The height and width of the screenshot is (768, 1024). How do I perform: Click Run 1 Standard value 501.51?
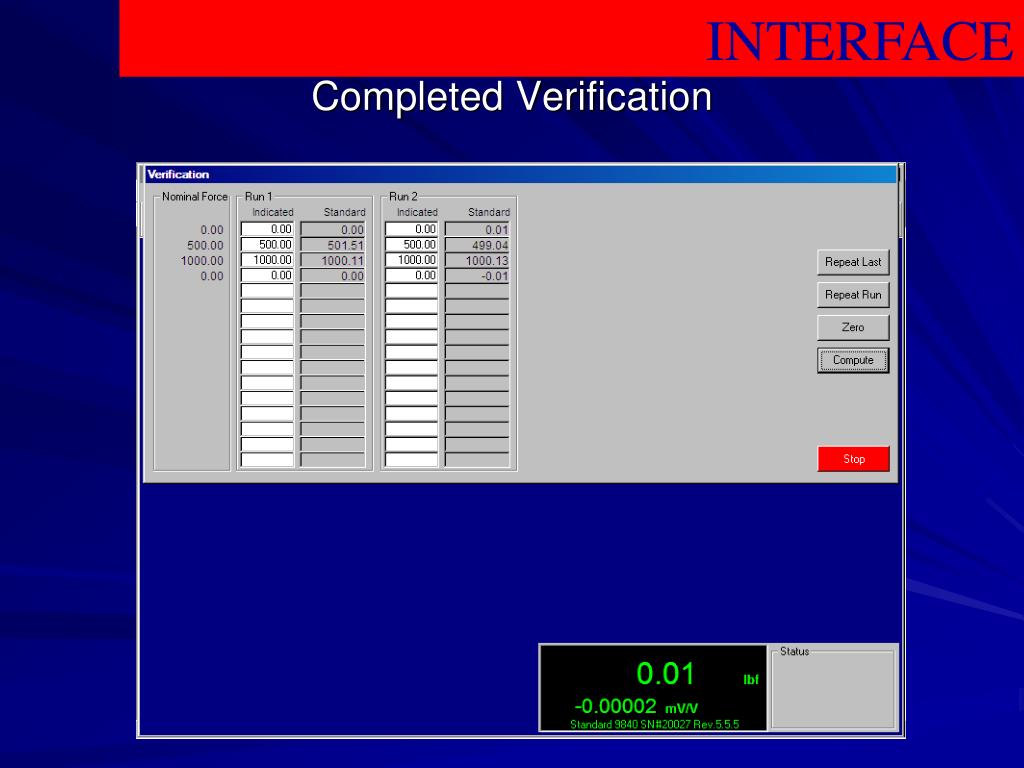click(x=332, y=245)
